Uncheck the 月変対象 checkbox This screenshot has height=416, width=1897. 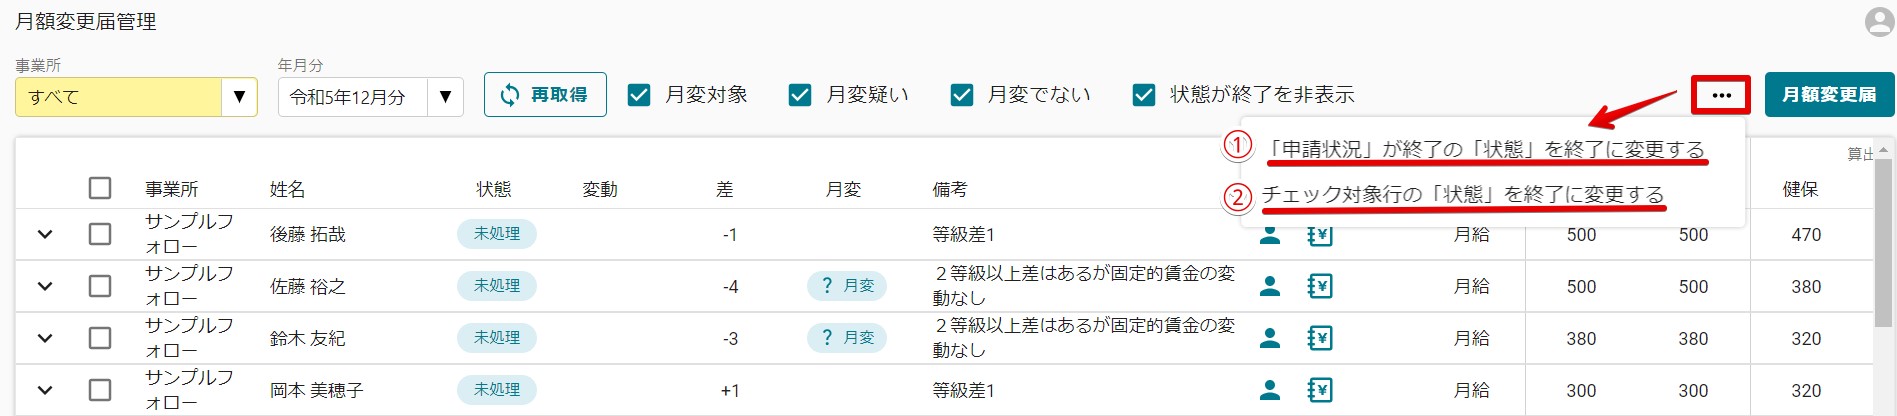639,95
